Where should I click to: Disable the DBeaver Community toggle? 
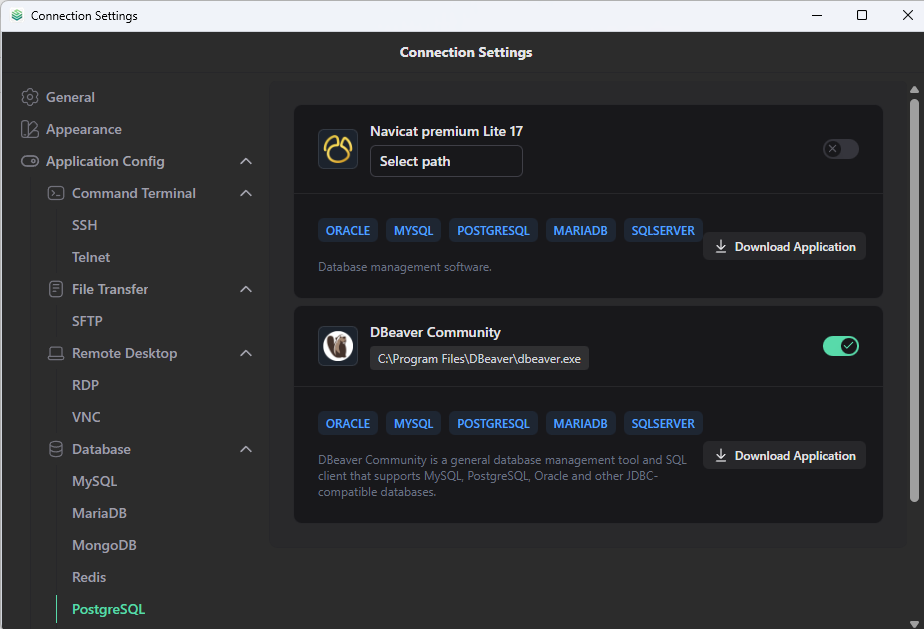[840, 346]
